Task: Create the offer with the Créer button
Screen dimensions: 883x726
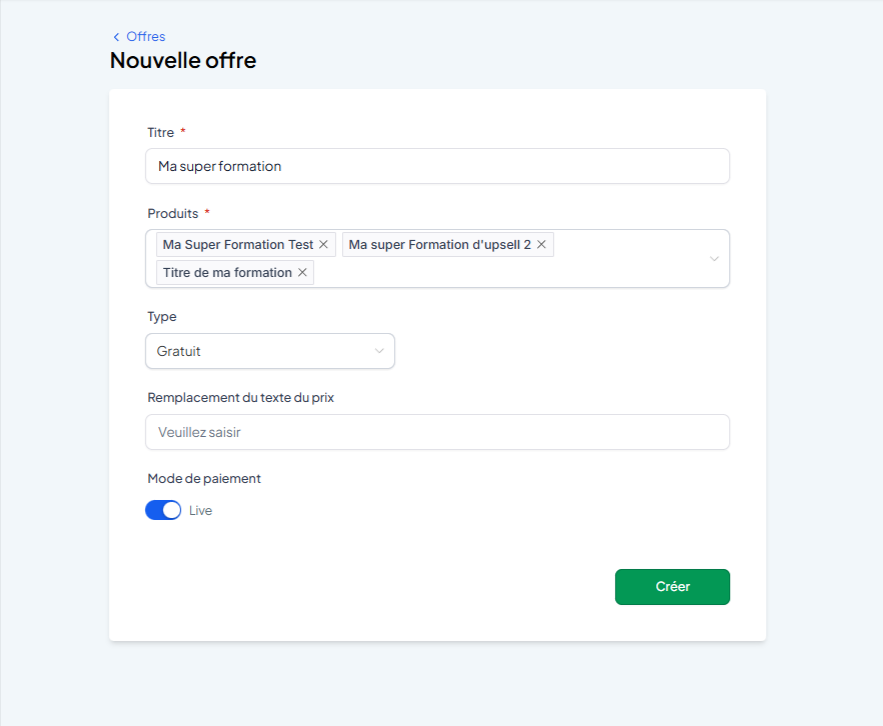Action: tap(672, 587)
